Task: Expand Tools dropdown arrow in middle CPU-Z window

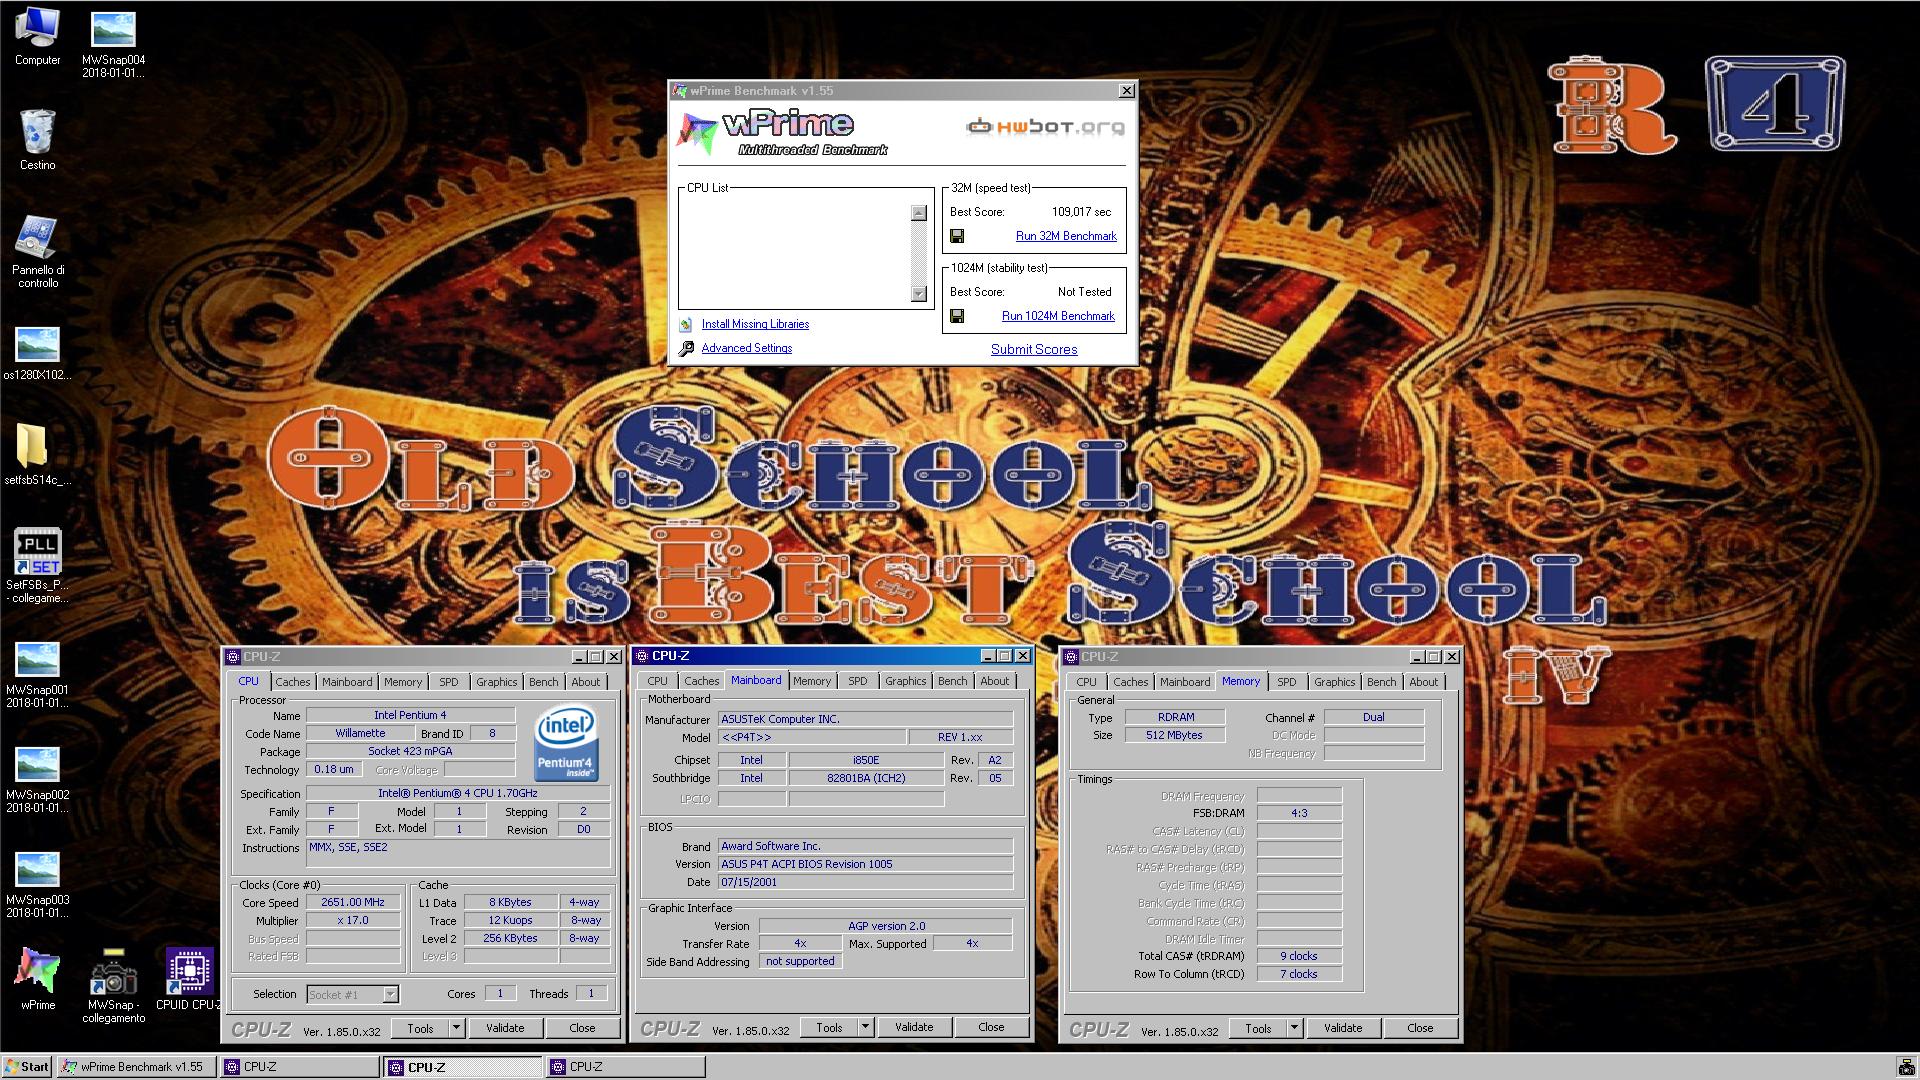Action: tap(865, 1027)
